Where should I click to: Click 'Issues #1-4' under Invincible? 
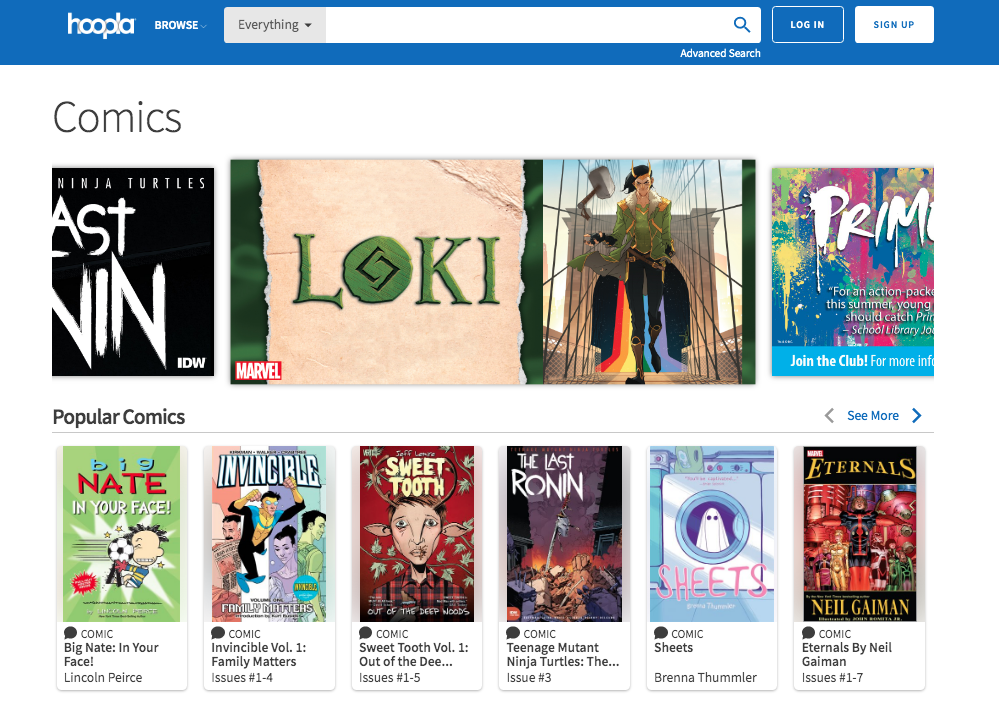pos(242,678)
